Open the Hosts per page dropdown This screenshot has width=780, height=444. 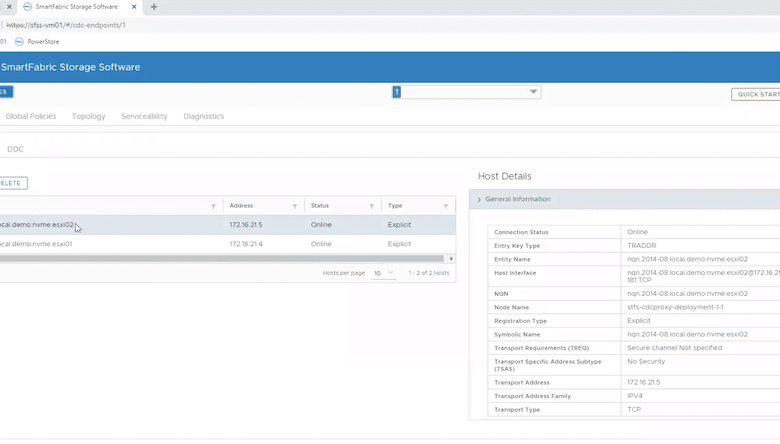tap(384, 273)
